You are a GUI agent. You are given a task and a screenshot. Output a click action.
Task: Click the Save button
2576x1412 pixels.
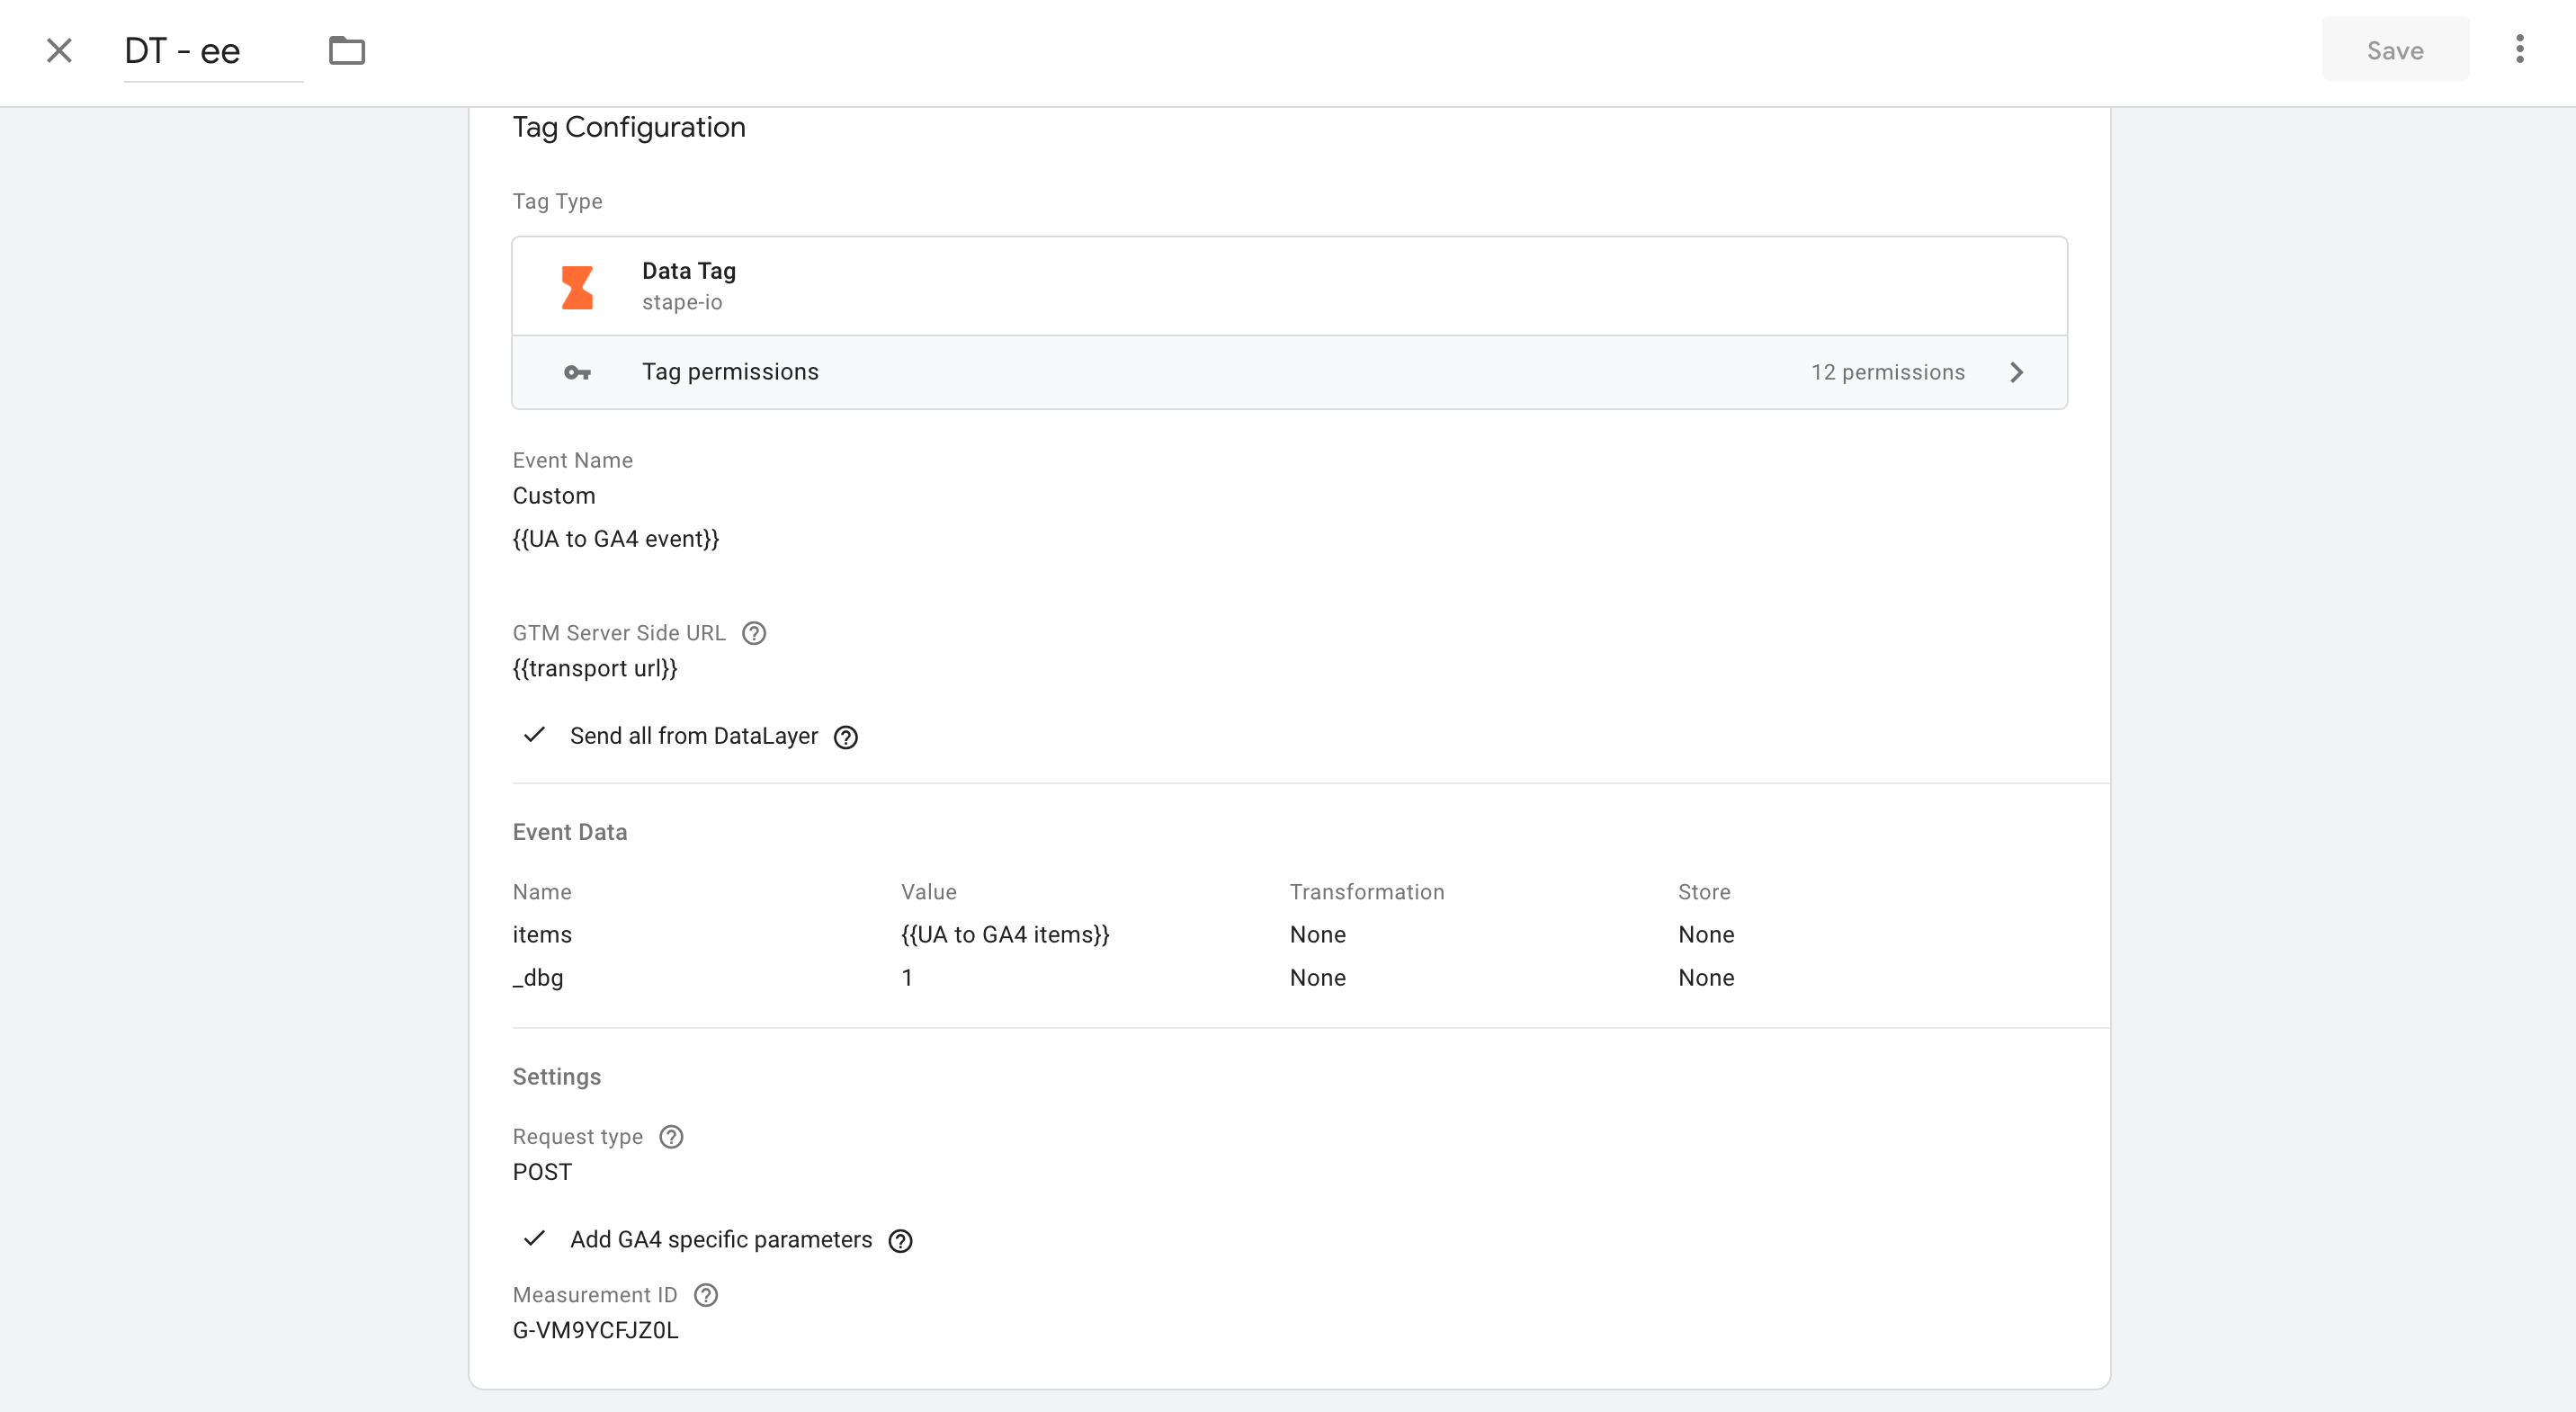[2394, 50]
